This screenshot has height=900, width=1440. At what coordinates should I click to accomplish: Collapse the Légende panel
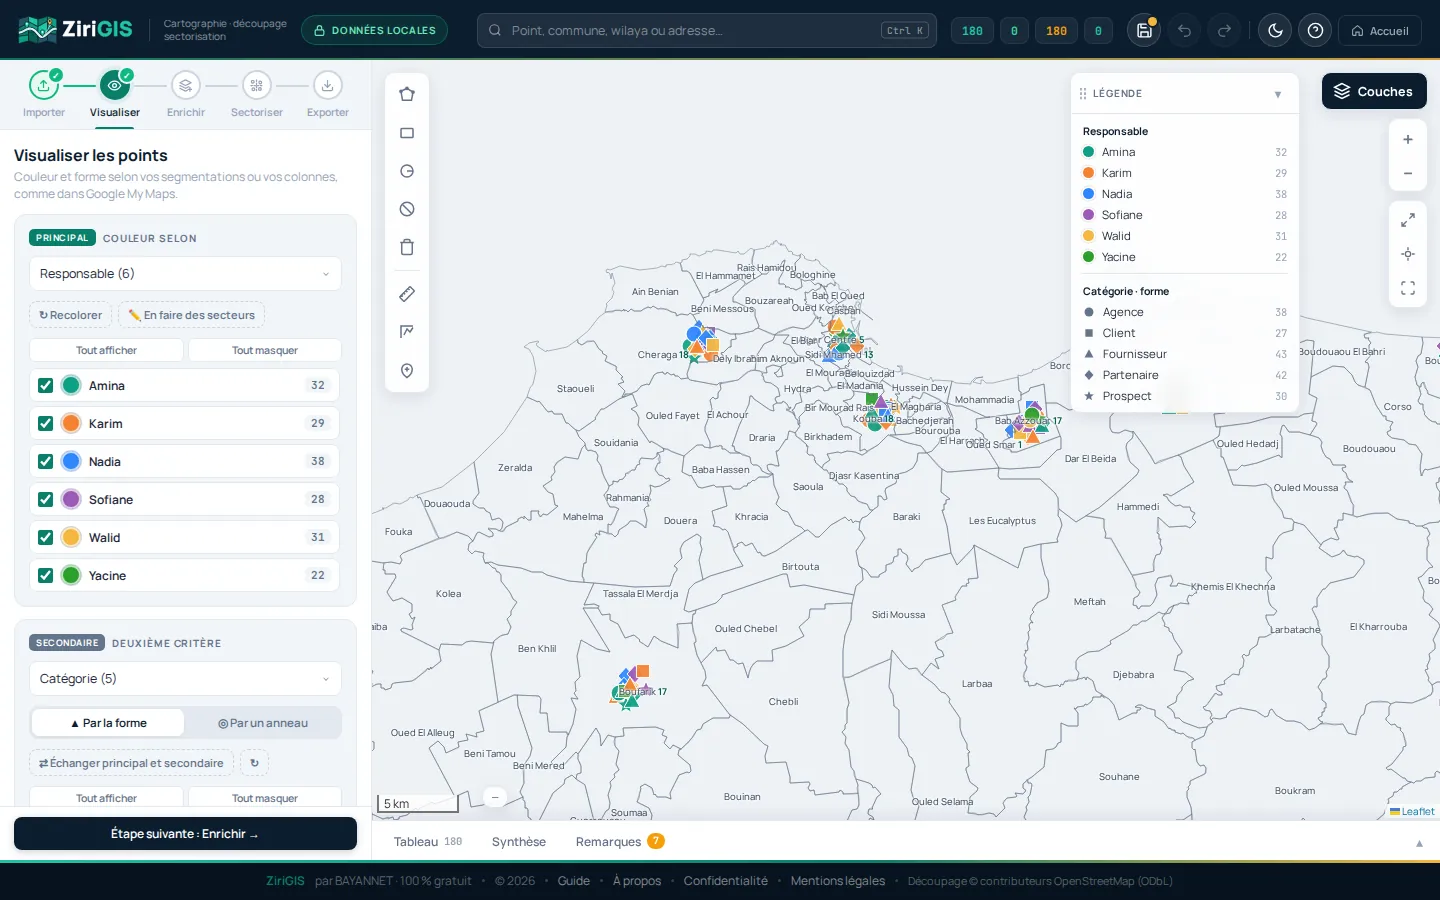pos(1278,94)
